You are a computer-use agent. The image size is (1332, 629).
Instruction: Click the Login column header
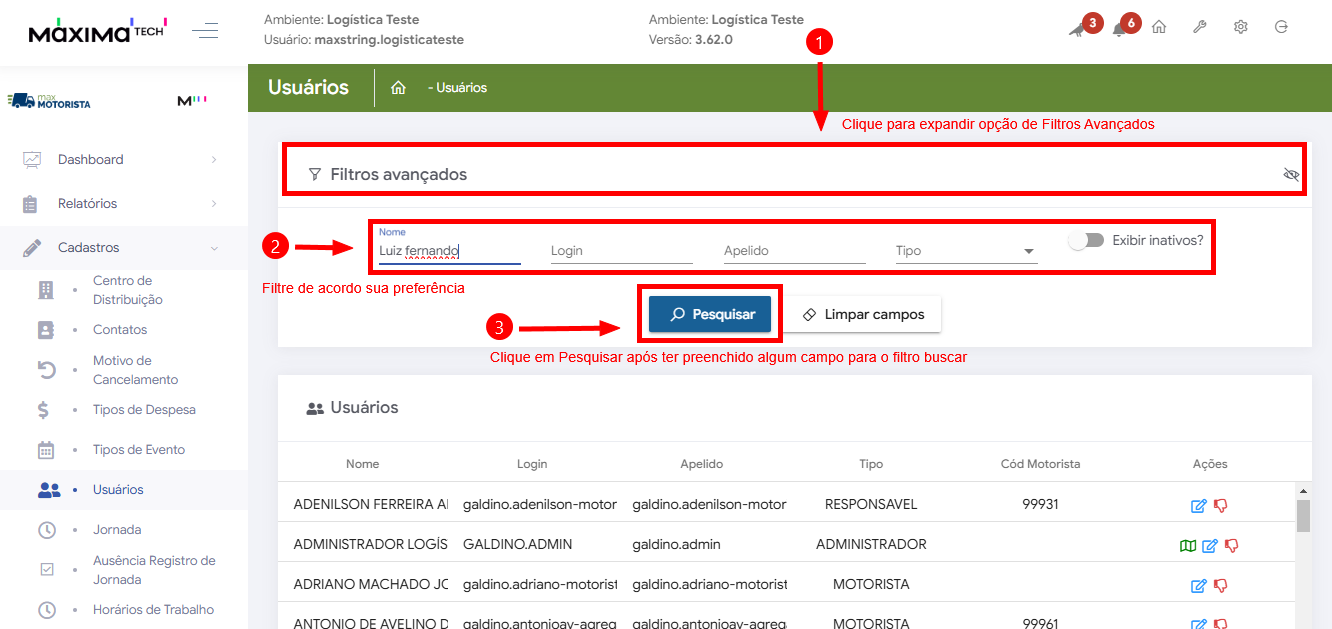pyautogui.click(x=532, y=464)
